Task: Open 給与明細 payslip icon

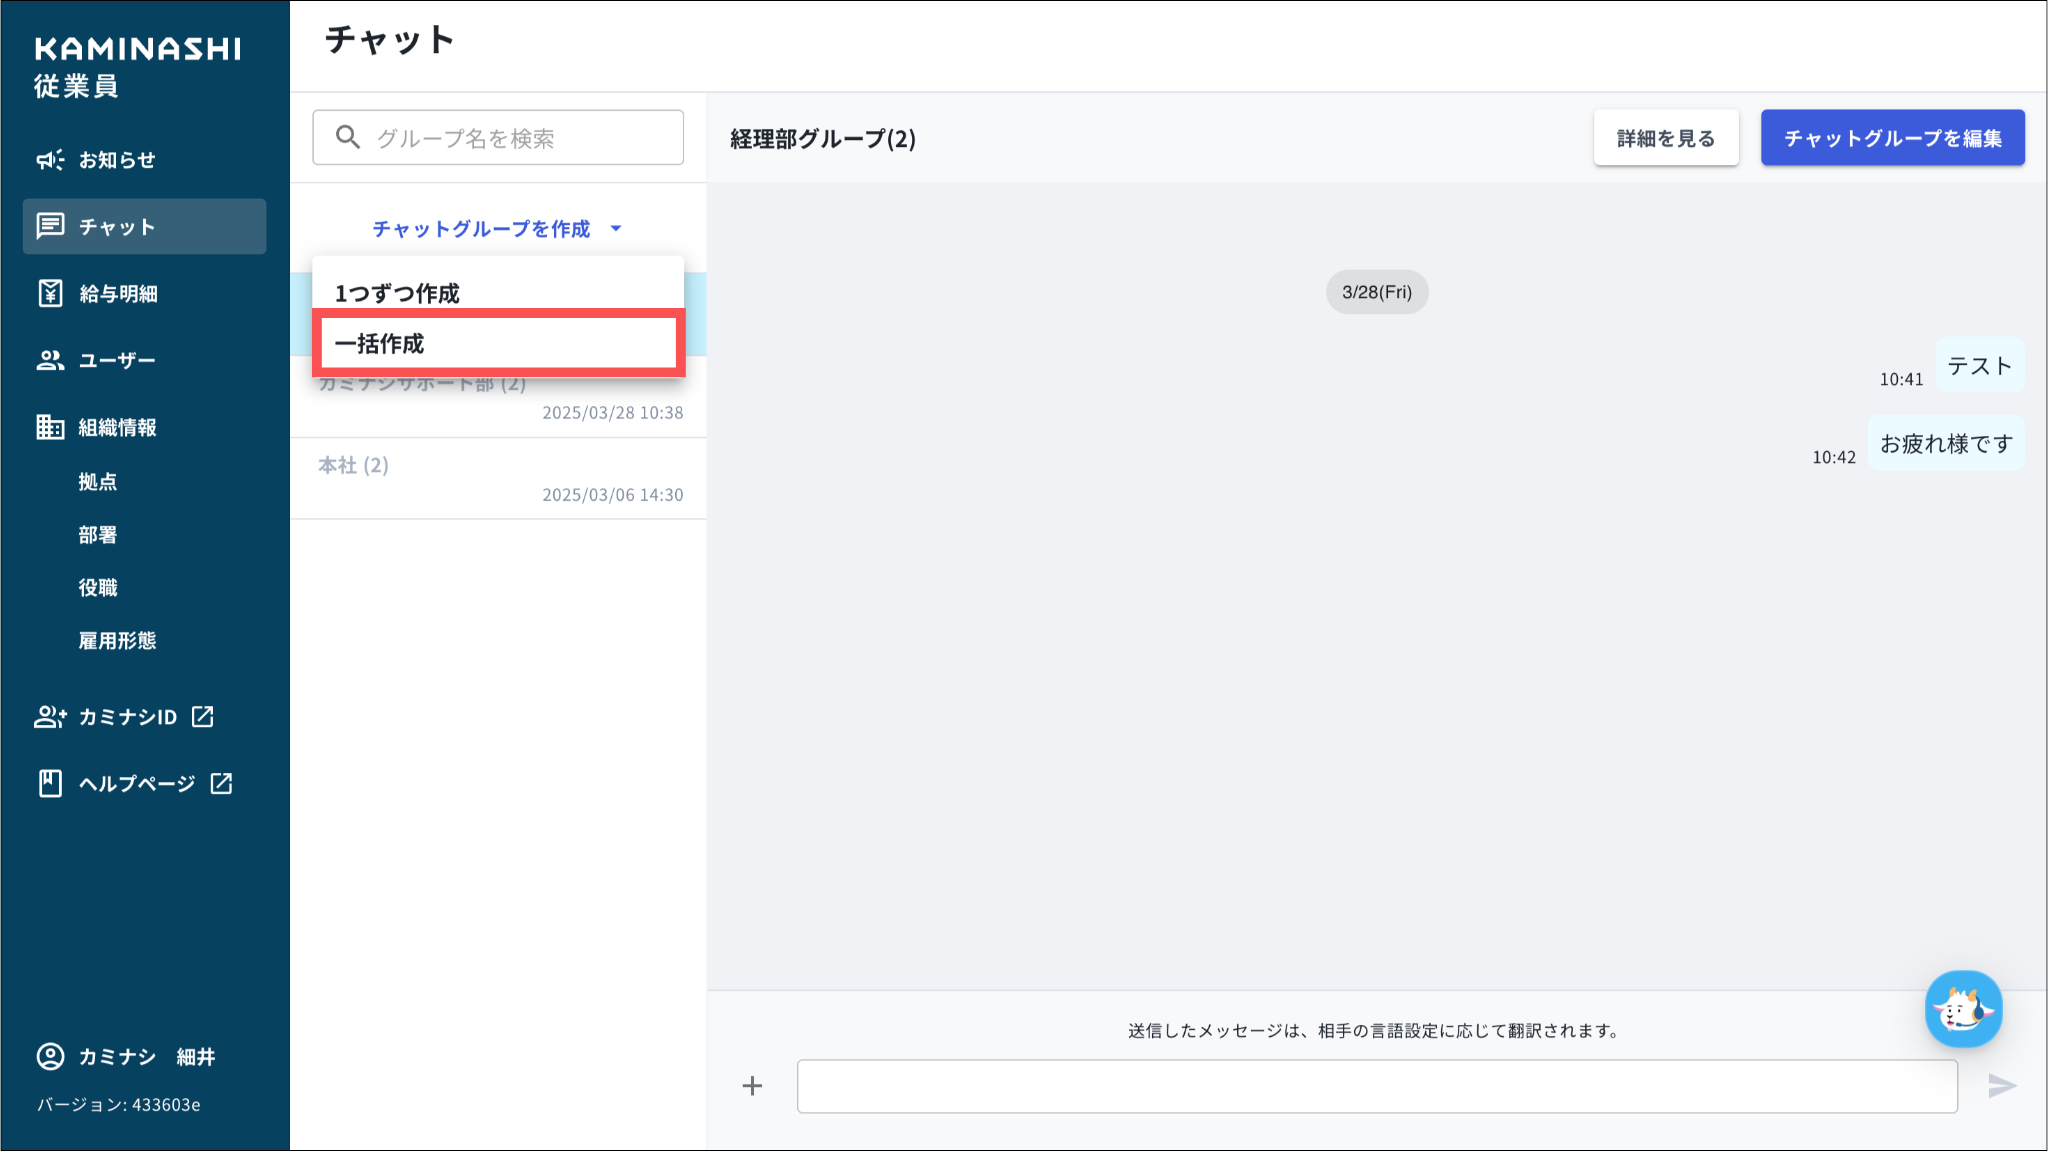Action: pos(50,293)
